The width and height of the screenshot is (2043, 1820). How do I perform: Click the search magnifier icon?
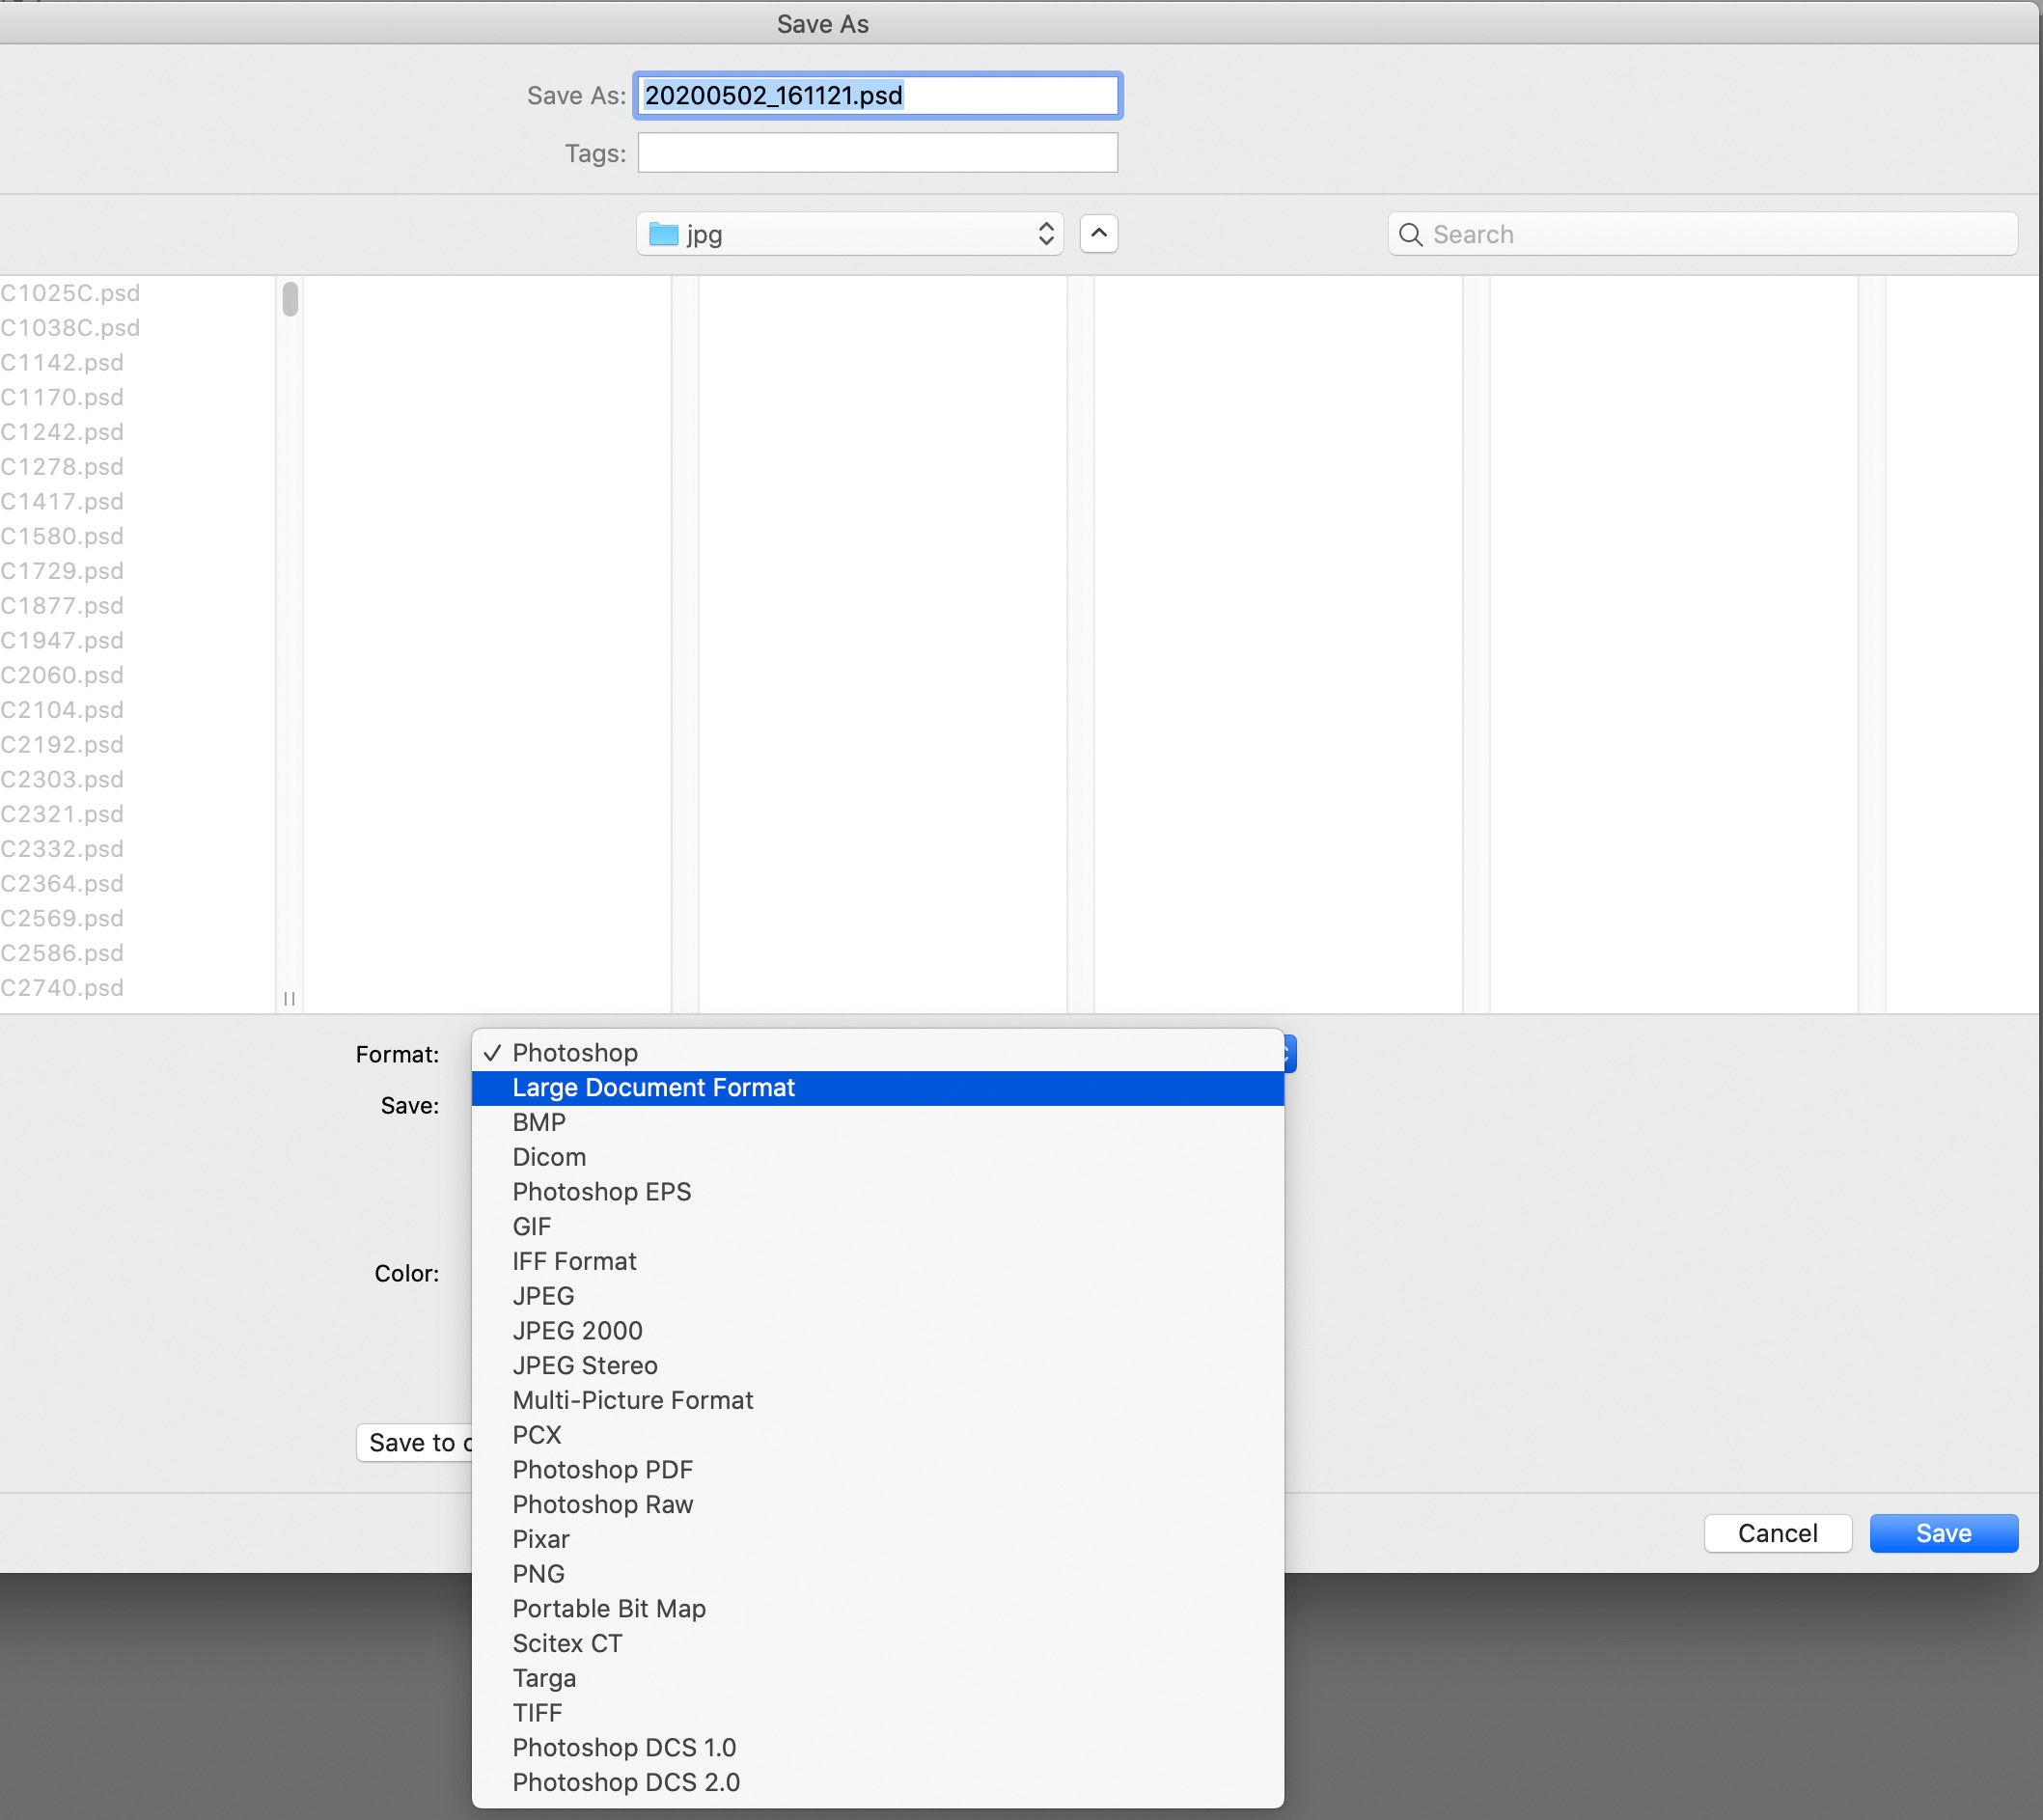click(1410, 234)
